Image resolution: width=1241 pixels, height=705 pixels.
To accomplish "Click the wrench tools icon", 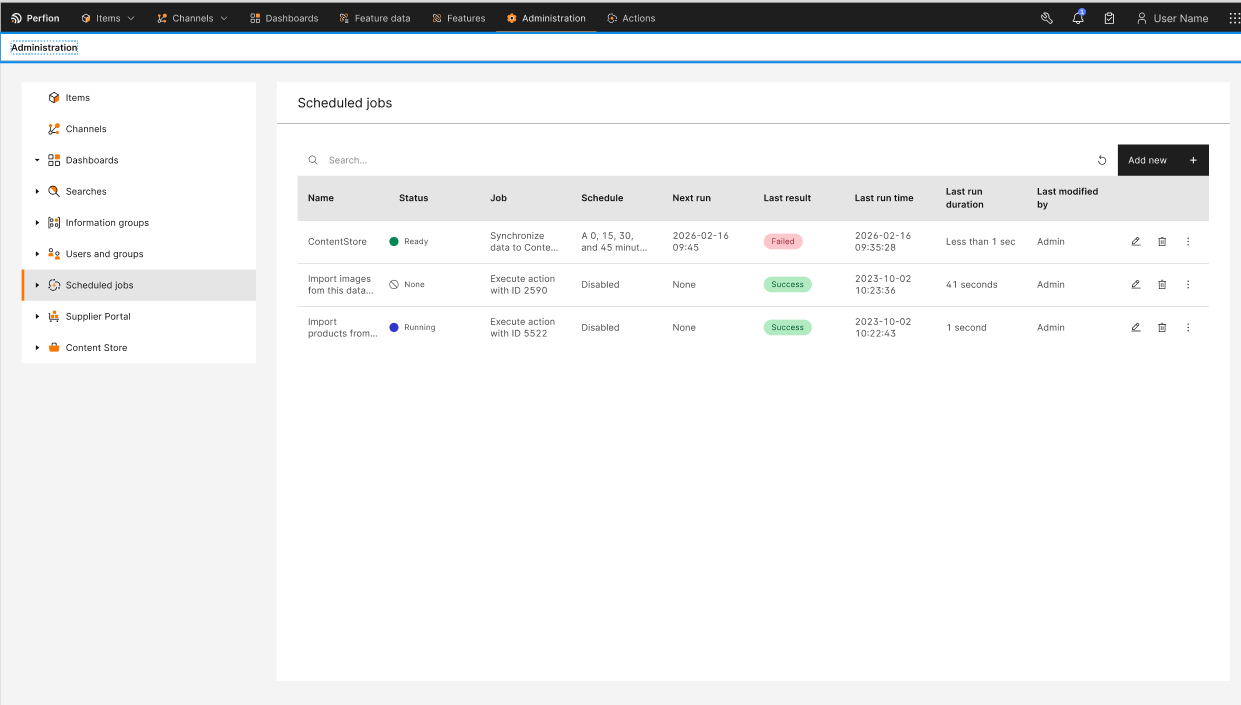I will coord(1047,18).
